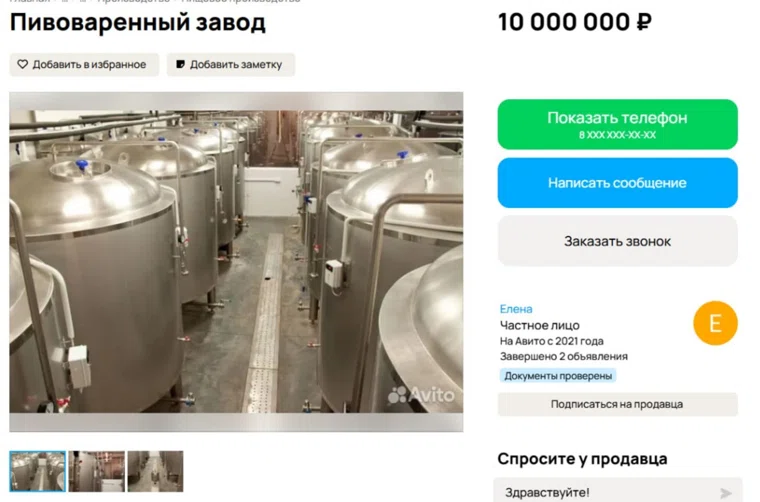Image resolution: width=760 pixels, height=502 pixels.
Task: Click the orange seller avatar with letter E
Action: coord(715,323)
